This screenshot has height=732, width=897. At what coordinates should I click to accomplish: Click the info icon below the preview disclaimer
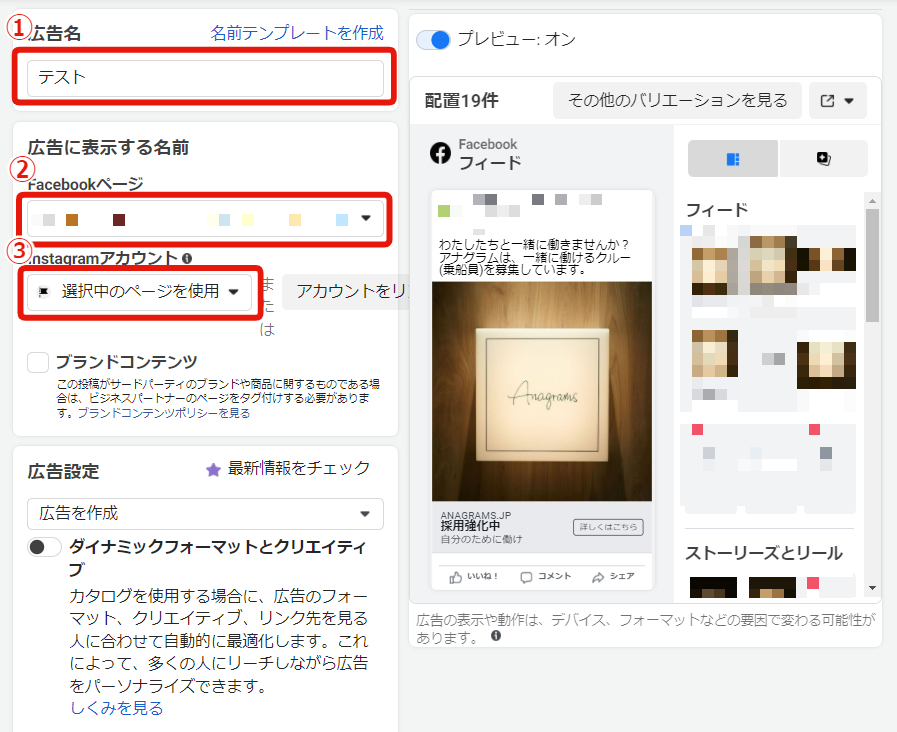(x=496, y=635)
